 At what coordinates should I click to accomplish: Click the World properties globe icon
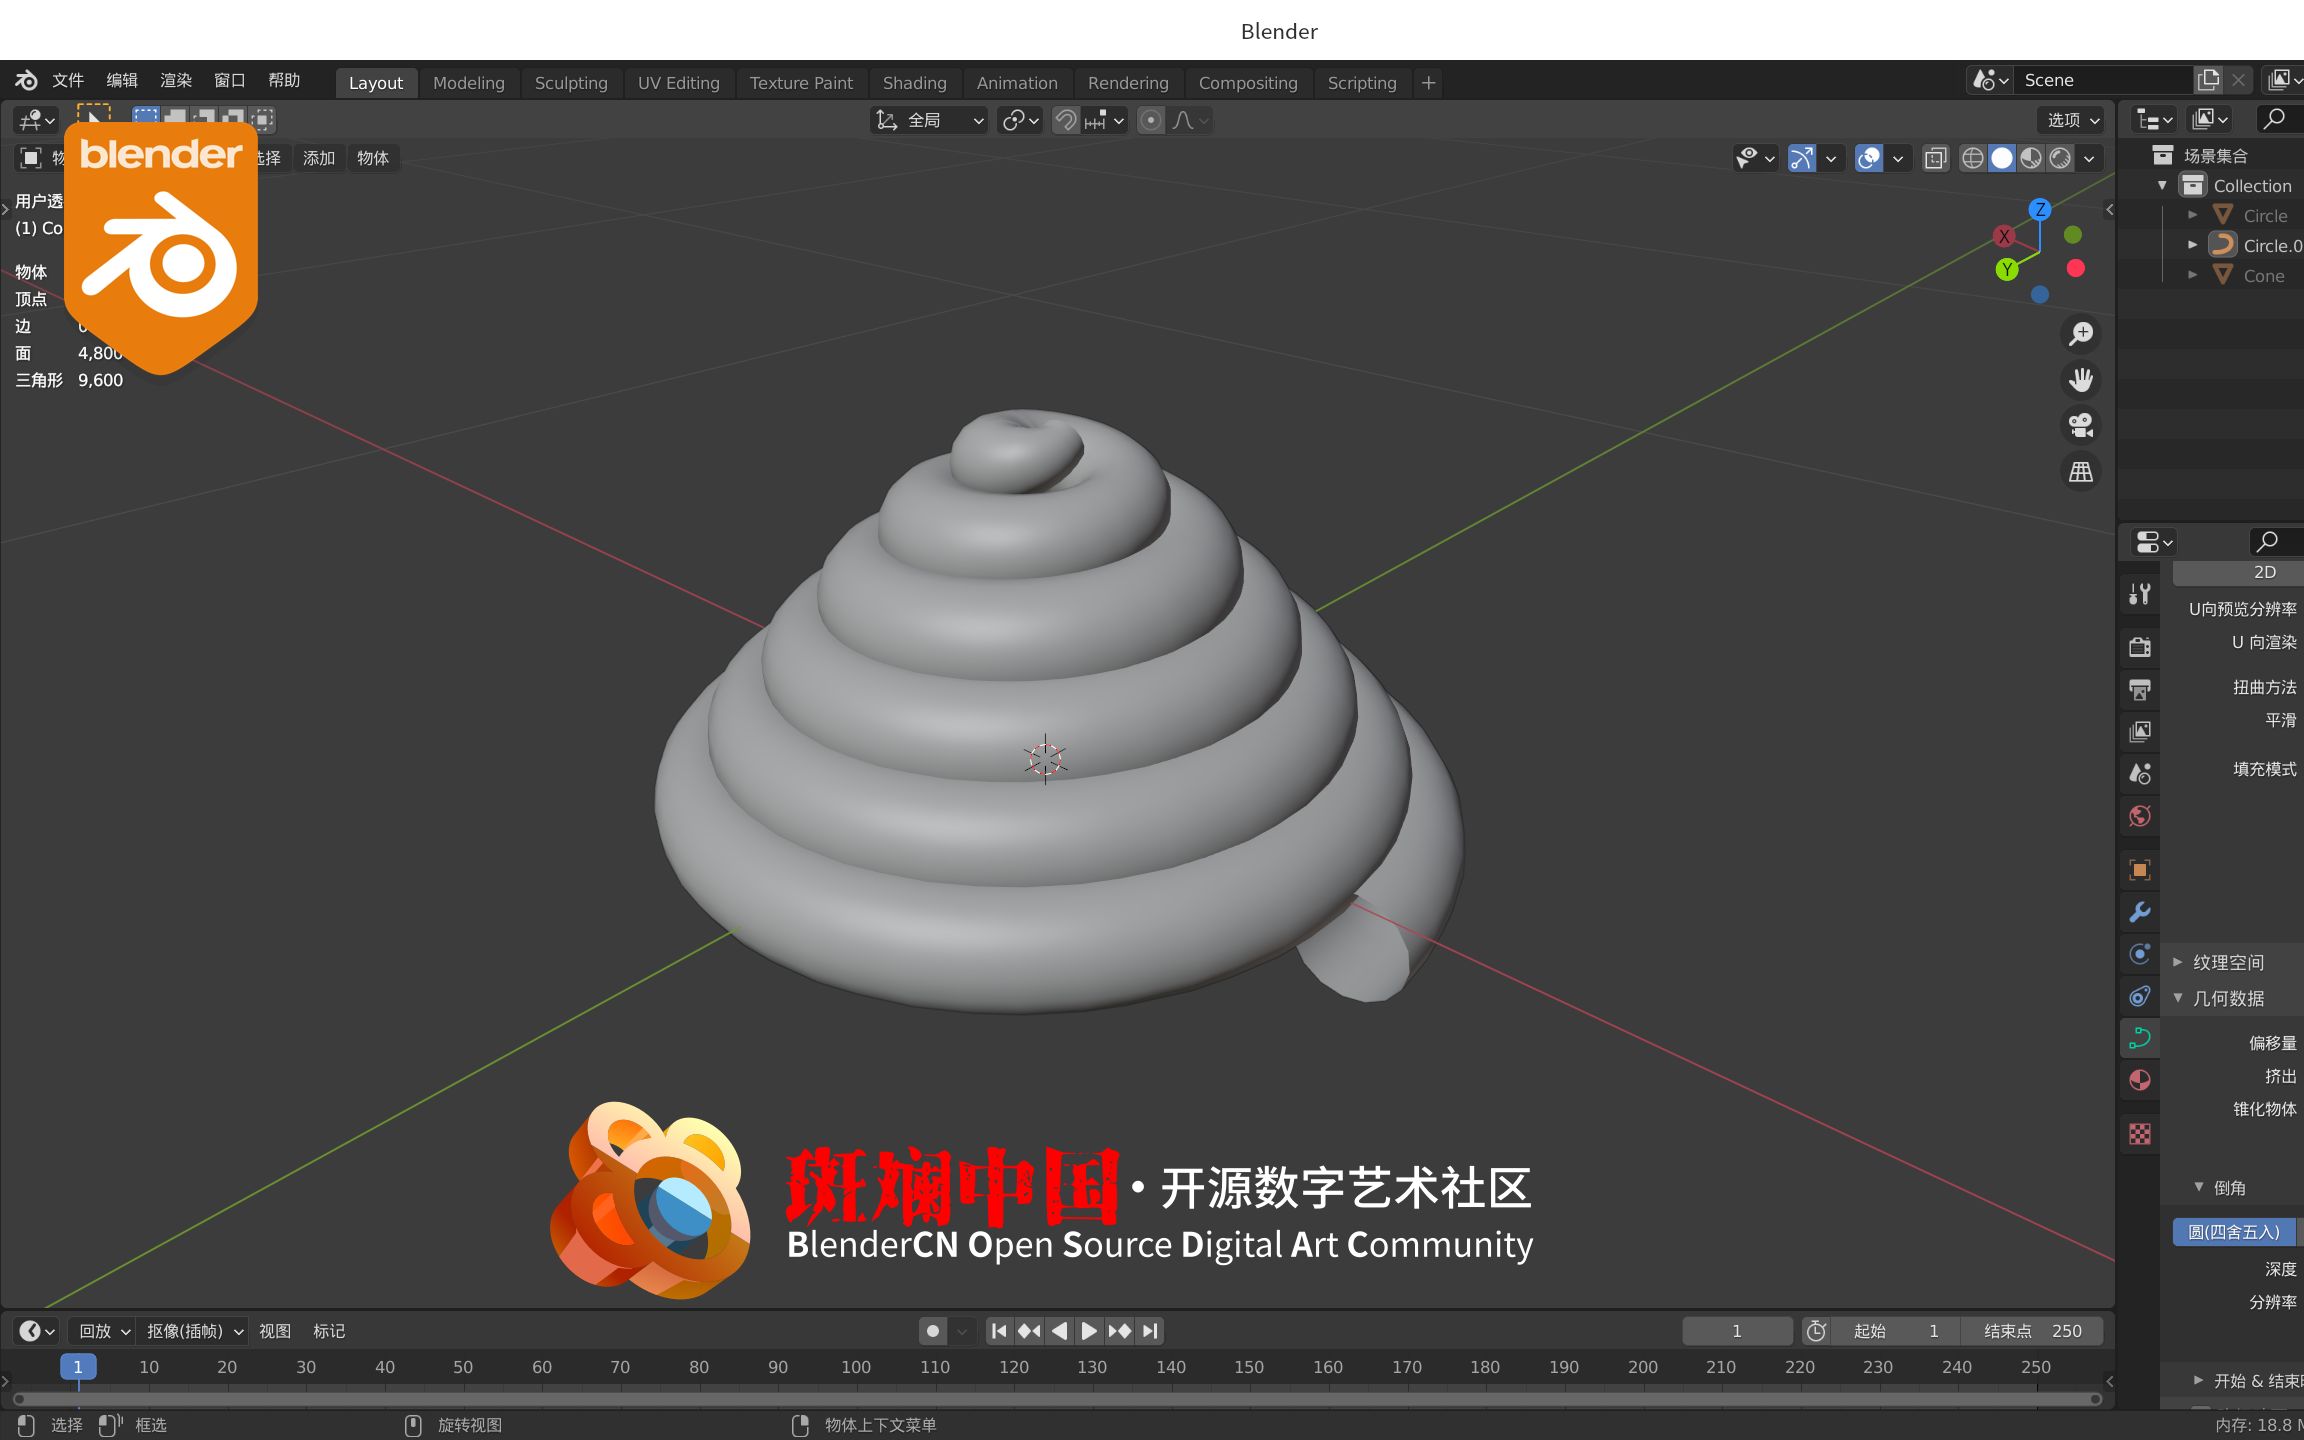(2139, 814)
